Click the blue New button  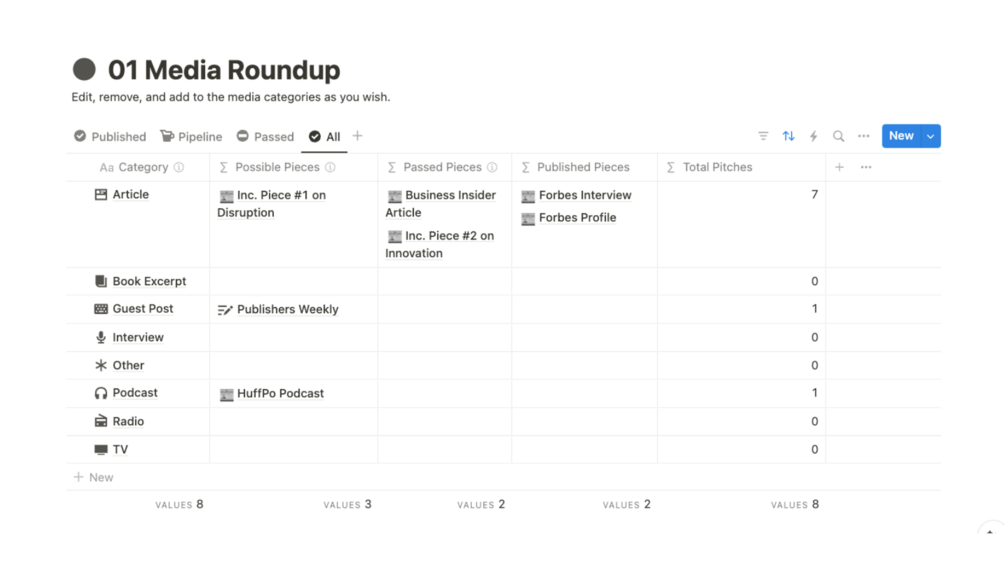pyautogui.click(x=900, y=136)
